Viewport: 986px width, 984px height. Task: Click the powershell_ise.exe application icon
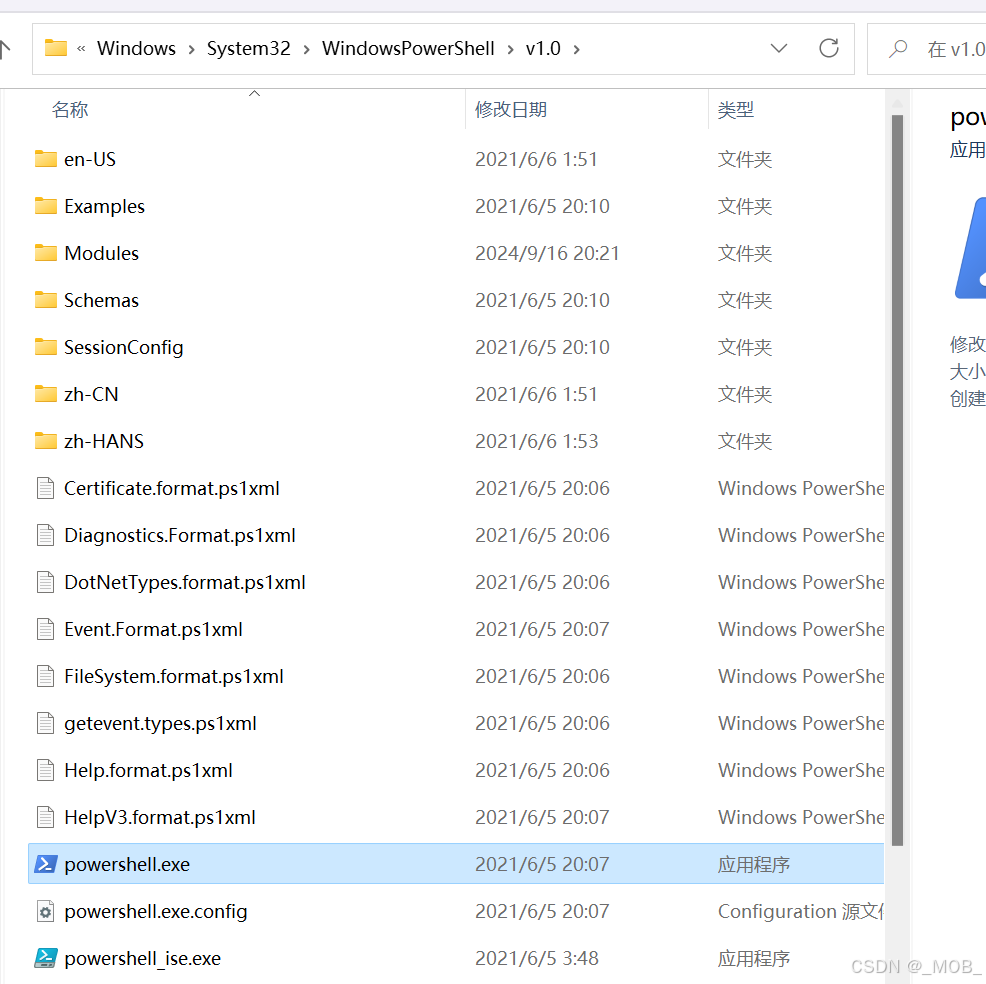pyautogui.click(x=46, y=958)
